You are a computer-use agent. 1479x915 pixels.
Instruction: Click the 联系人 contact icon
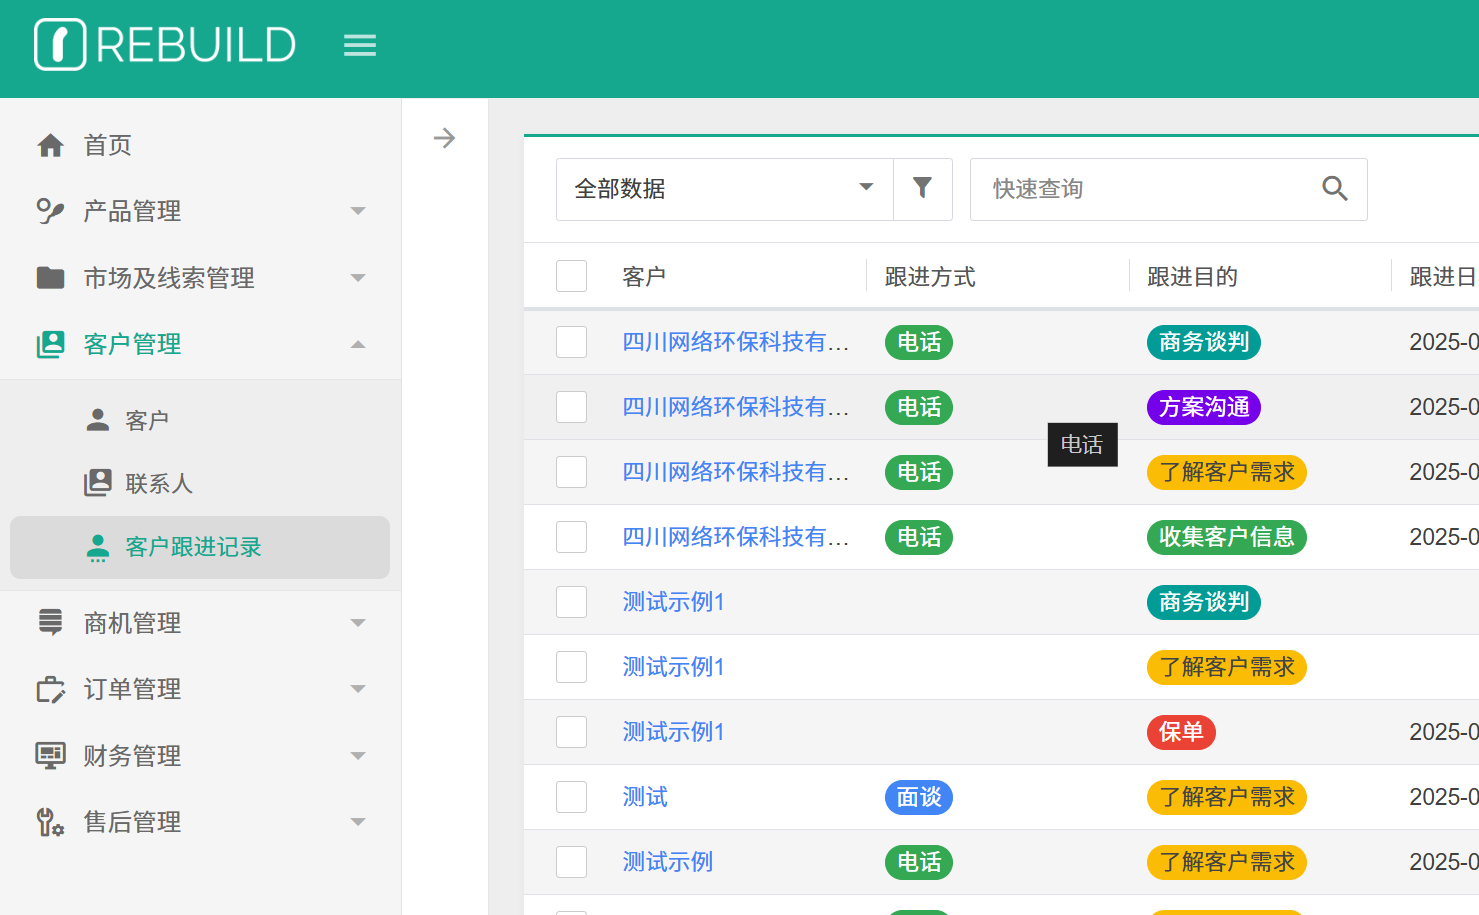click(x=98, y=483)
